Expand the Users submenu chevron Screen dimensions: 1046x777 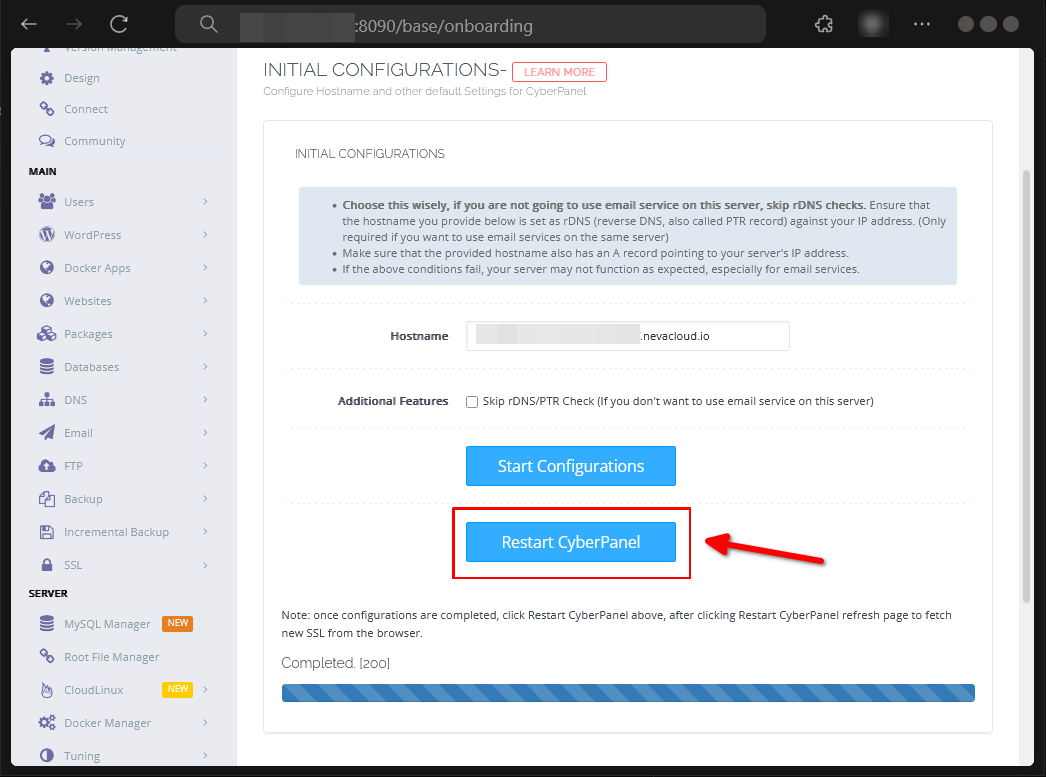click(205, 201)
